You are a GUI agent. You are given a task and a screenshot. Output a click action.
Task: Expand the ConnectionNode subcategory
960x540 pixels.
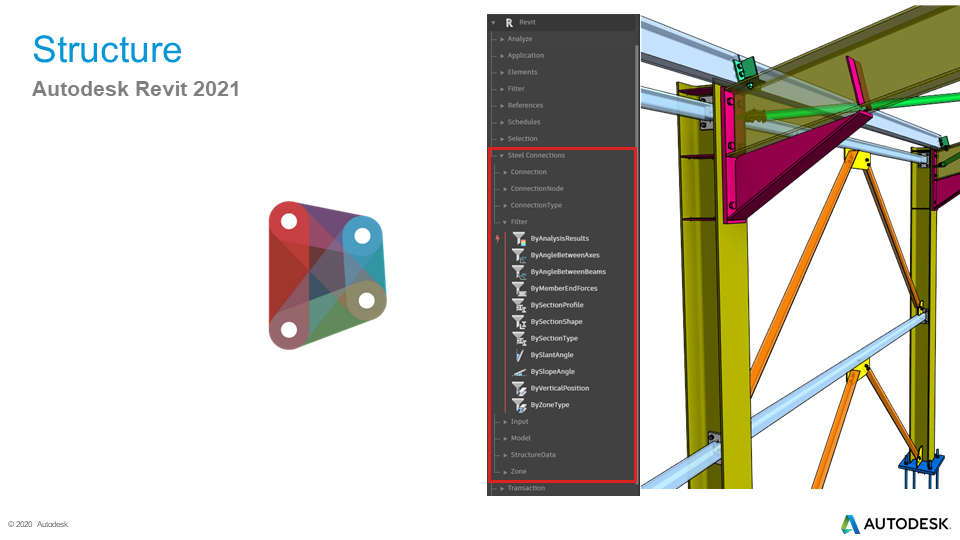click(506, 189)
